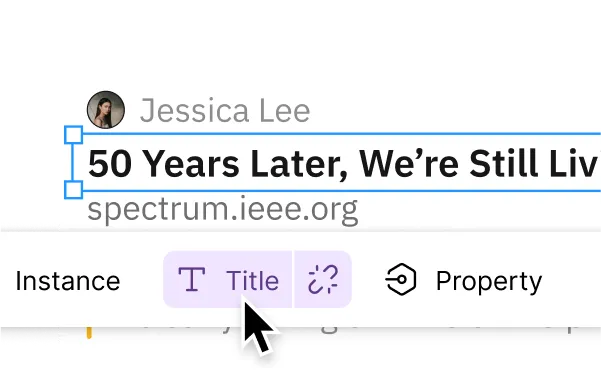Click the word Years in the headline
601x385 pixels.
pyautogui.click(x=192, y=164)
